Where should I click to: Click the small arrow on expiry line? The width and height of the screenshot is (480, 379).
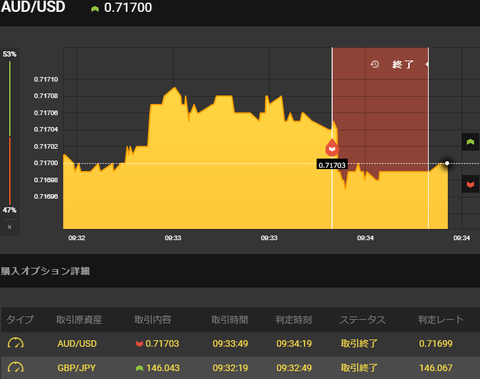(x=427, y=64)
